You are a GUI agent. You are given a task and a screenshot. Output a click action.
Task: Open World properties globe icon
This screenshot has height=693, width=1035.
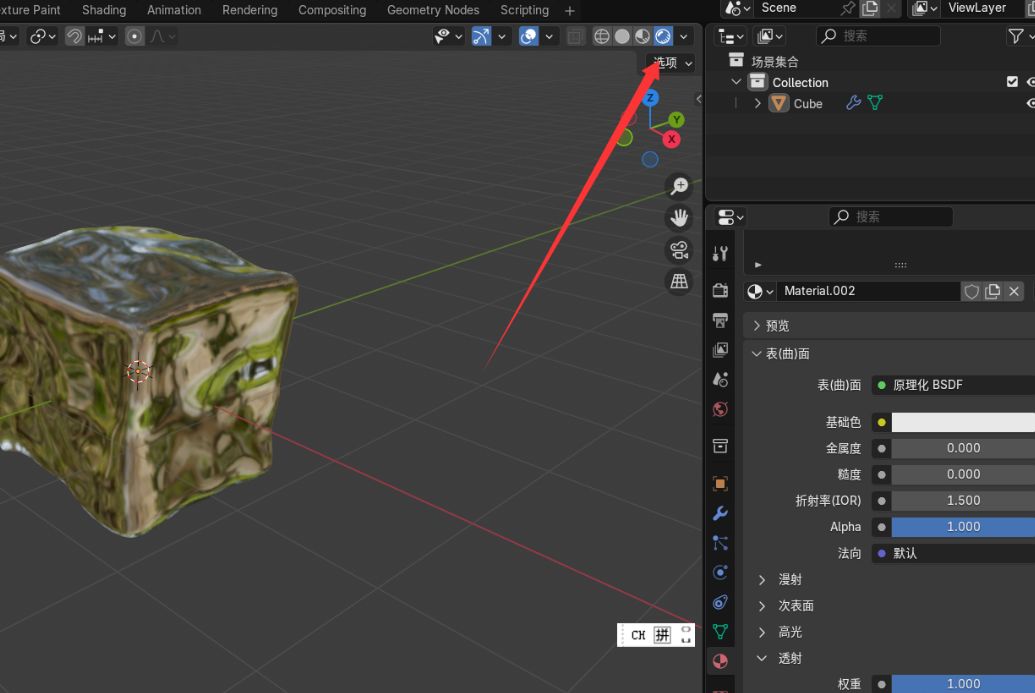(x=719, y=409)
